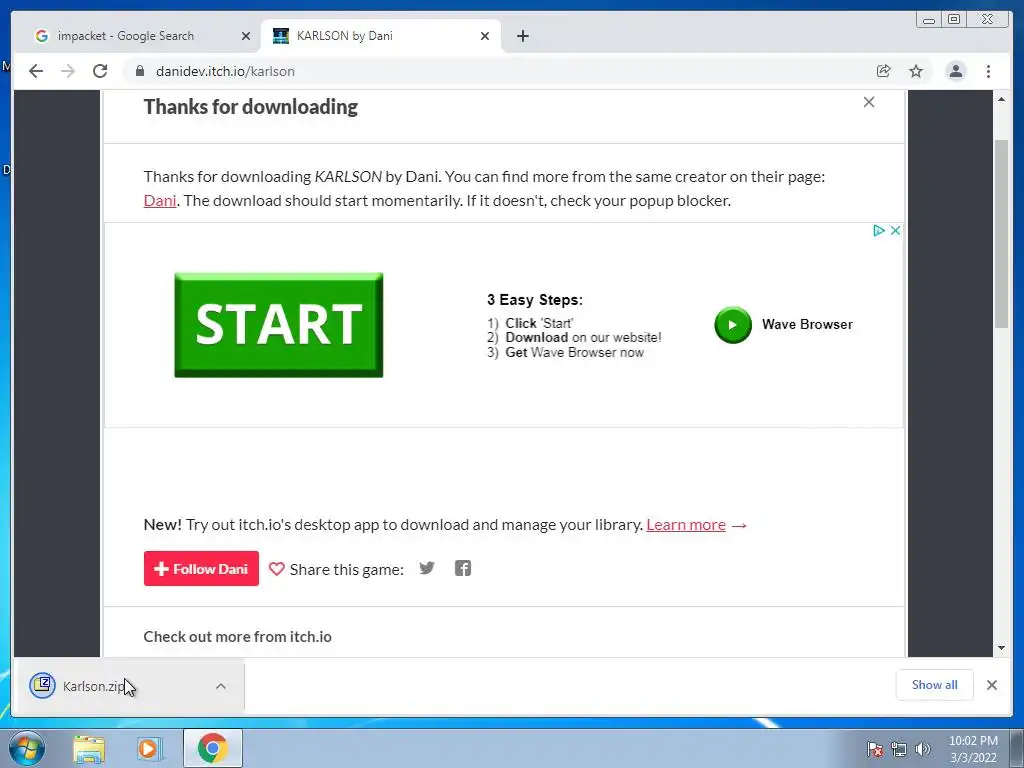Open the AdChoices triangle icon
Image resolution: width=1024 pixels, height=768 pixels.
click(x=878, y=231)
